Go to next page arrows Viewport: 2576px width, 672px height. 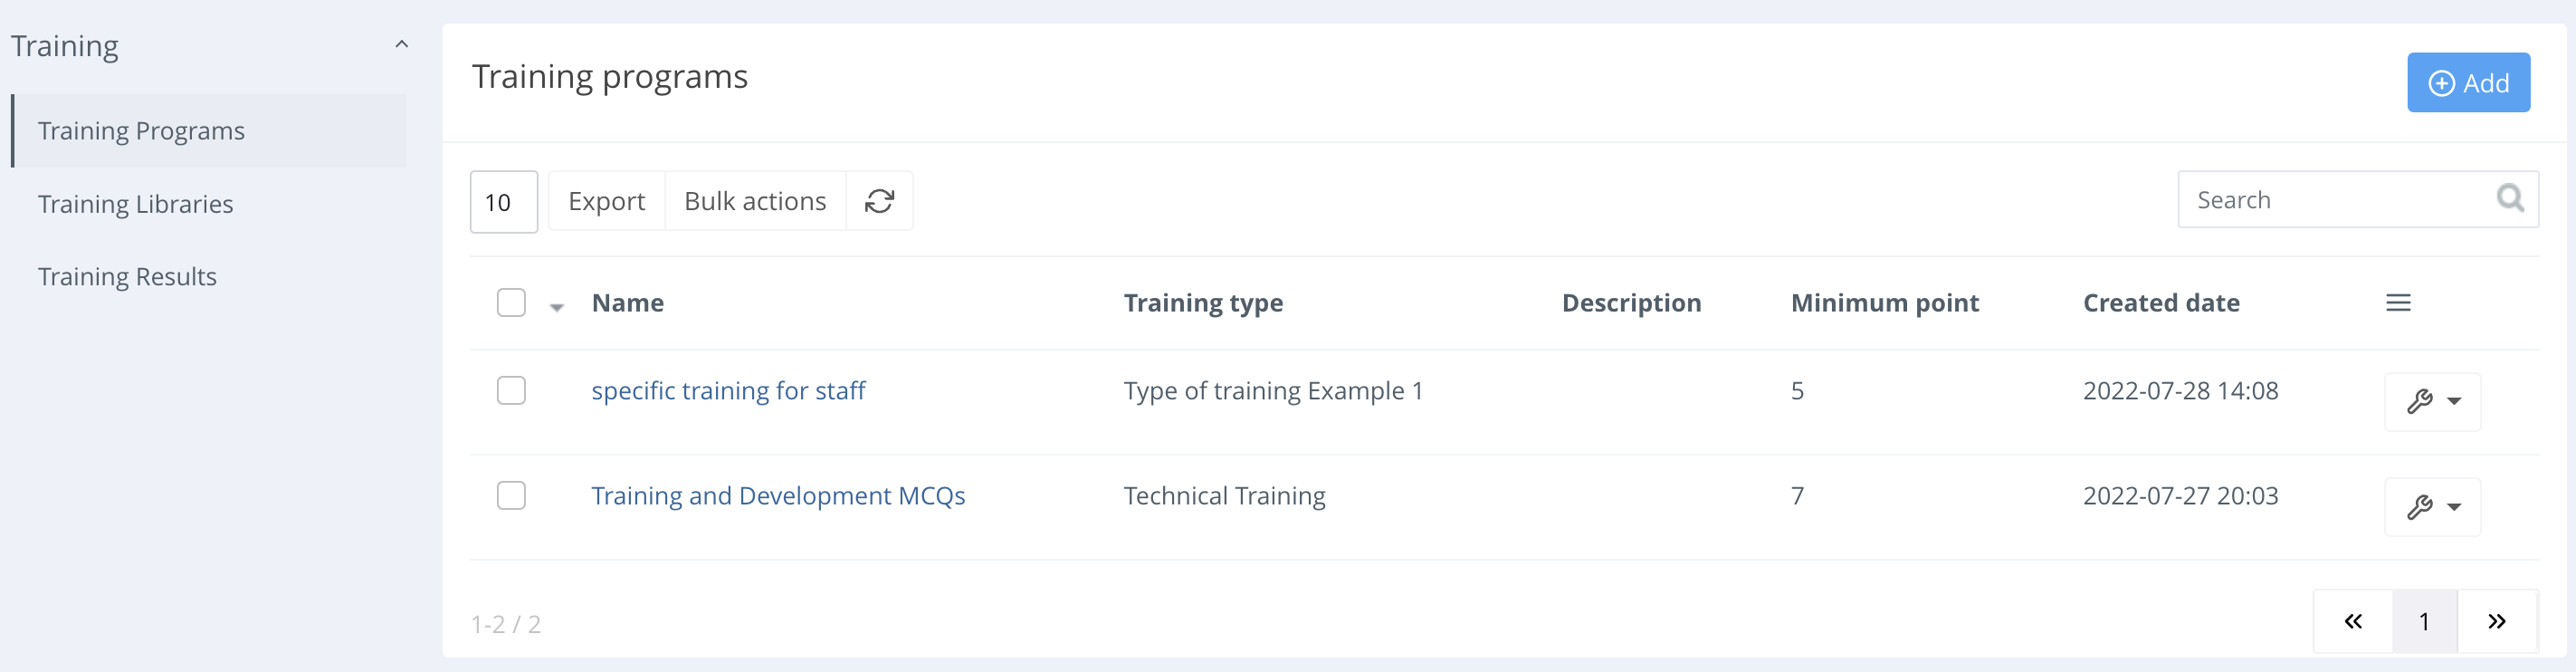(x=2496, y=621)
